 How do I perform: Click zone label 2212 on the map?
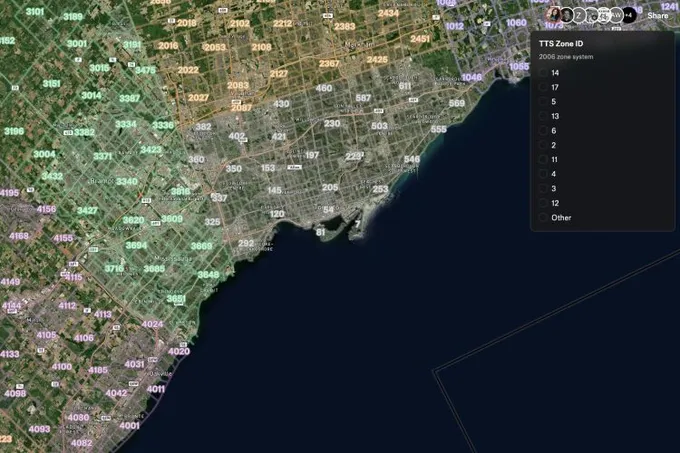pos(282,23)
